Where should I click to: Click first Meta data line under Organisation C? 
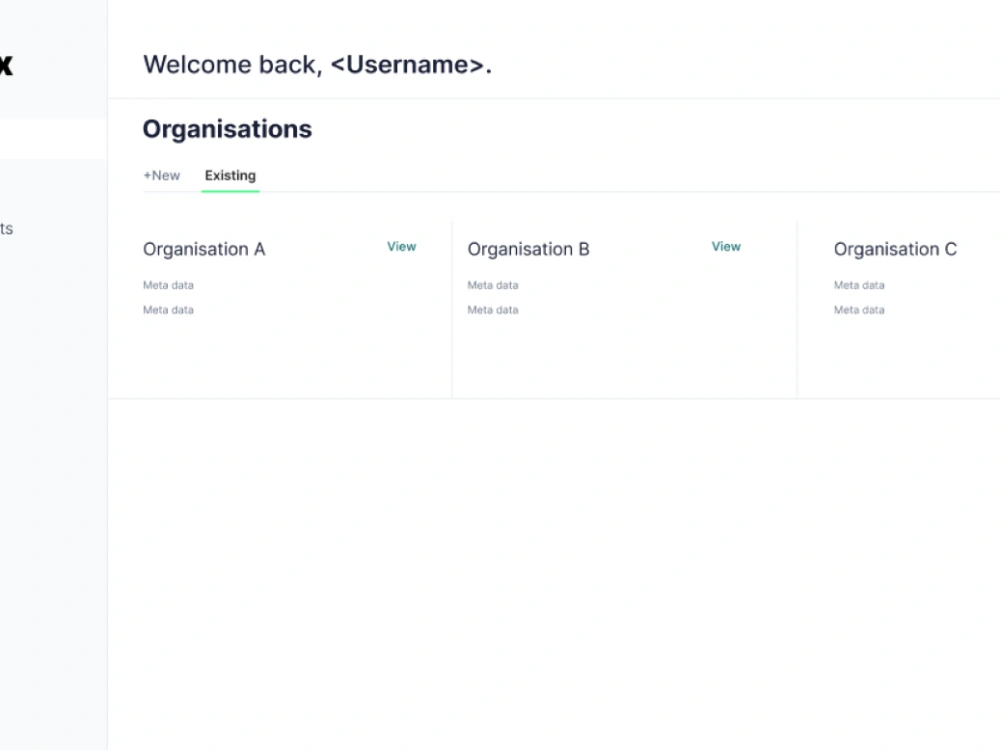click(859, 285)
